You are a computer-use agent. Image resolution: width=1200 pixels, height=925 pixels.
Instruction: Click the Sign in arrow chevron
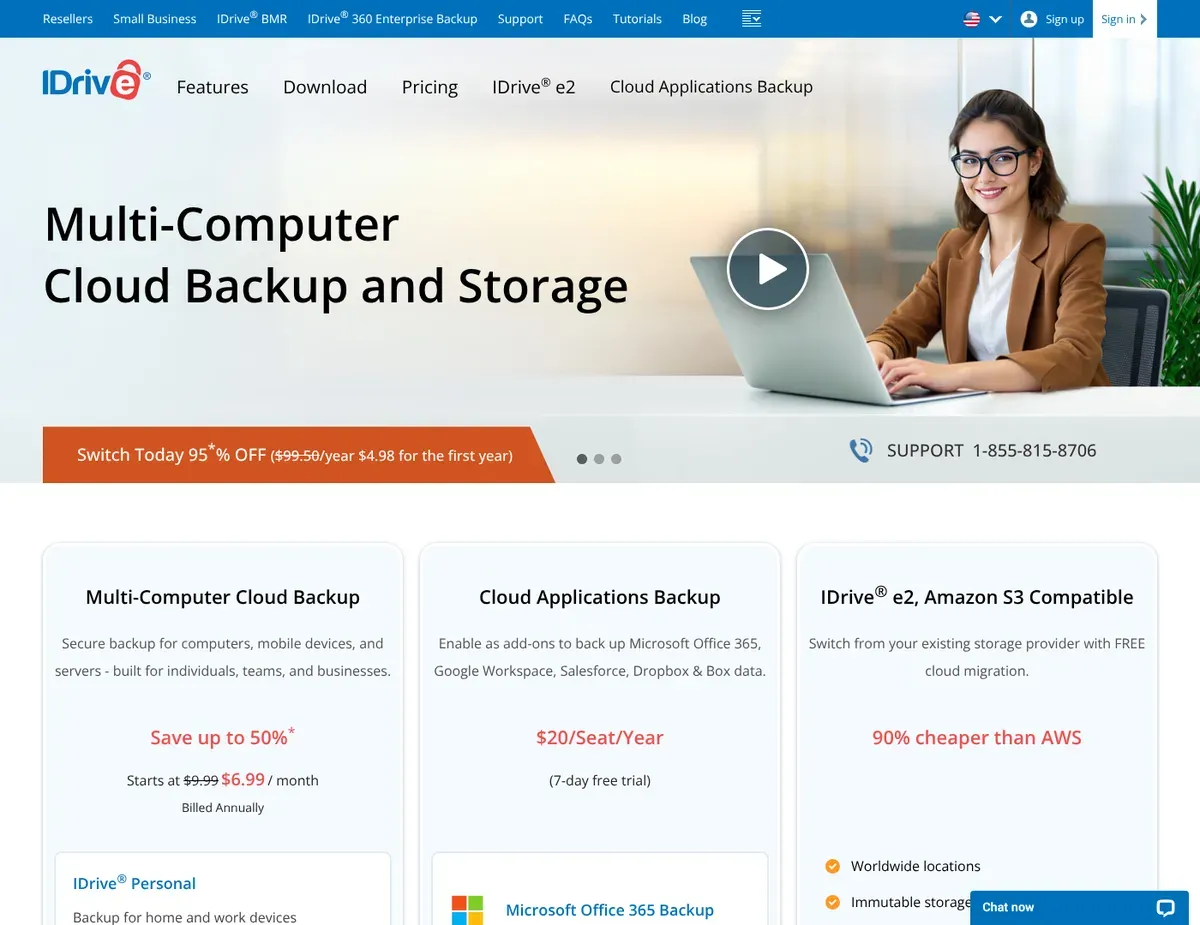coord(1143,19)
